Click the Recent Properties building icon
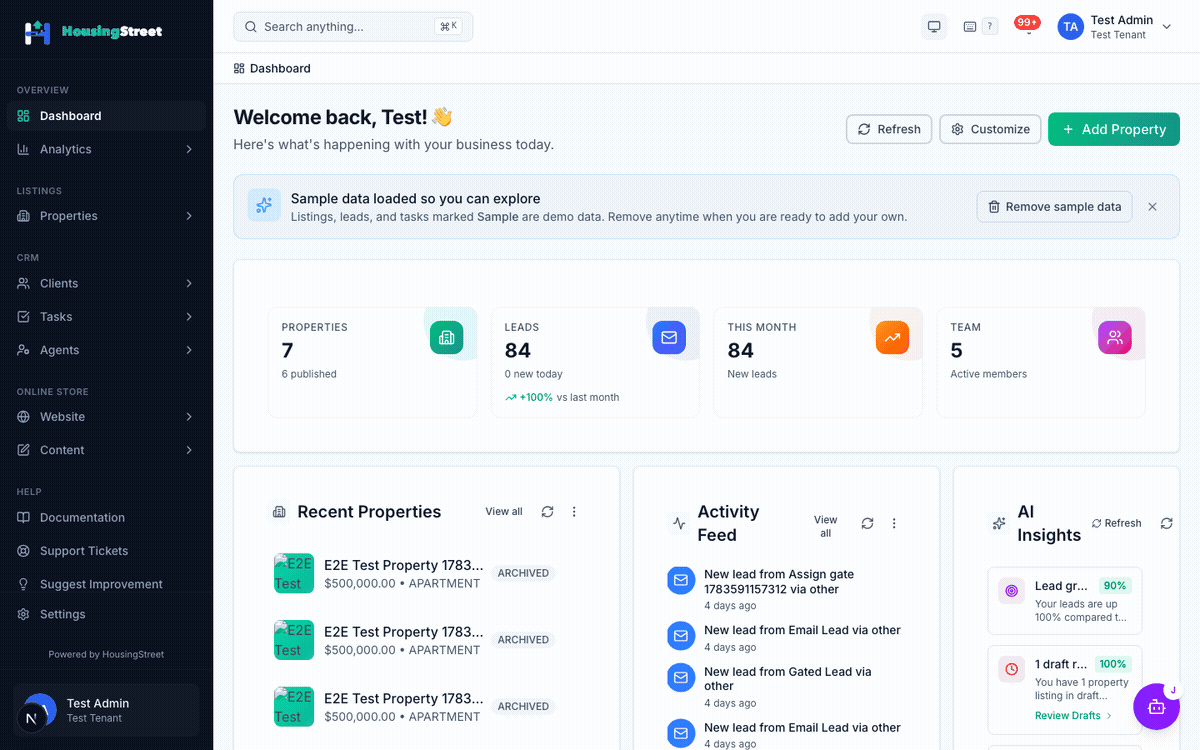1200x750 pixels. 279,511
